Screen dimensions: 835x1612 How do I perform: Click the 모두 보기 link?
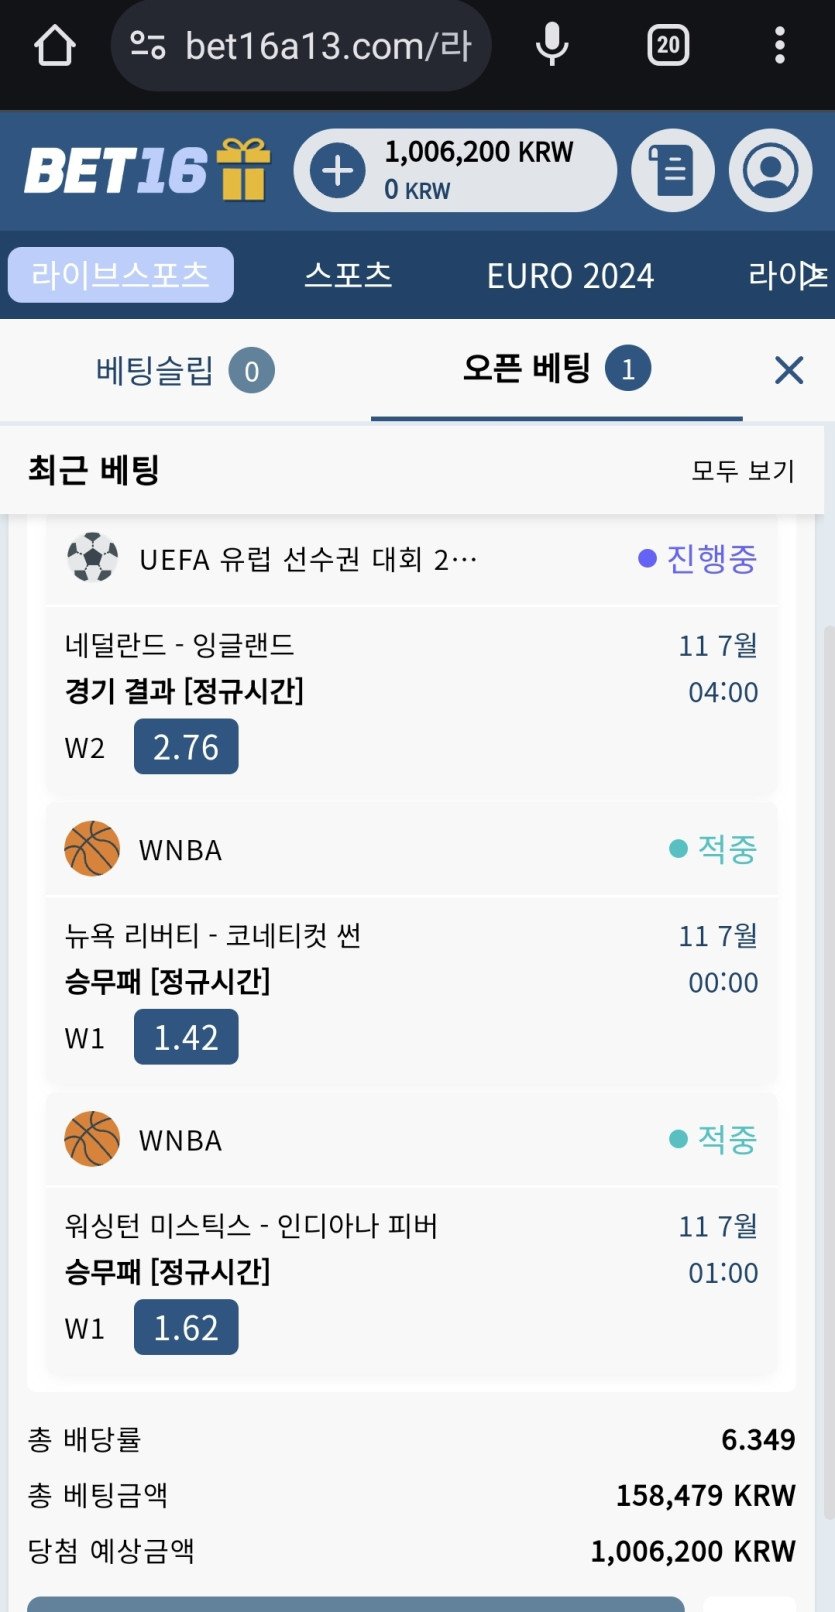point(743,470)
